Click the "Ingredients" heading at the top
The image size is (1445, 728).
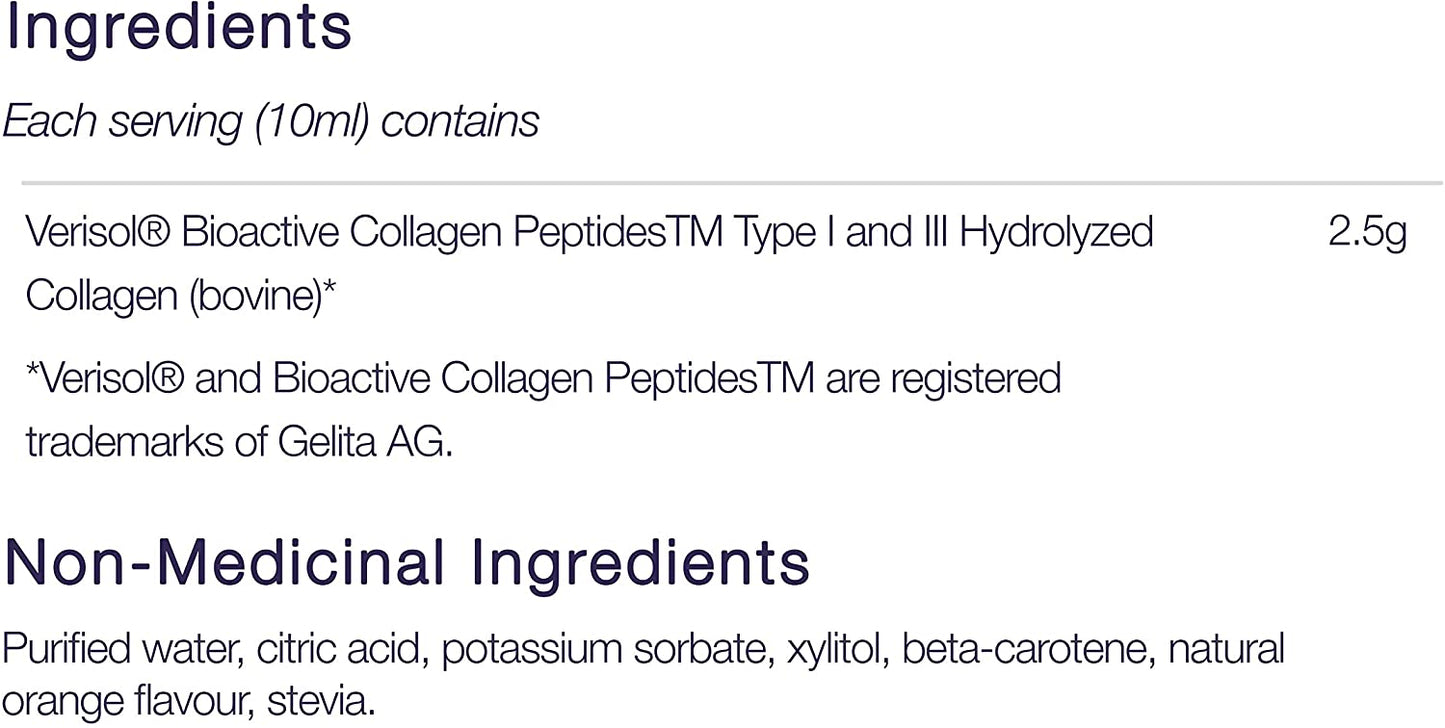coord(179,28)
